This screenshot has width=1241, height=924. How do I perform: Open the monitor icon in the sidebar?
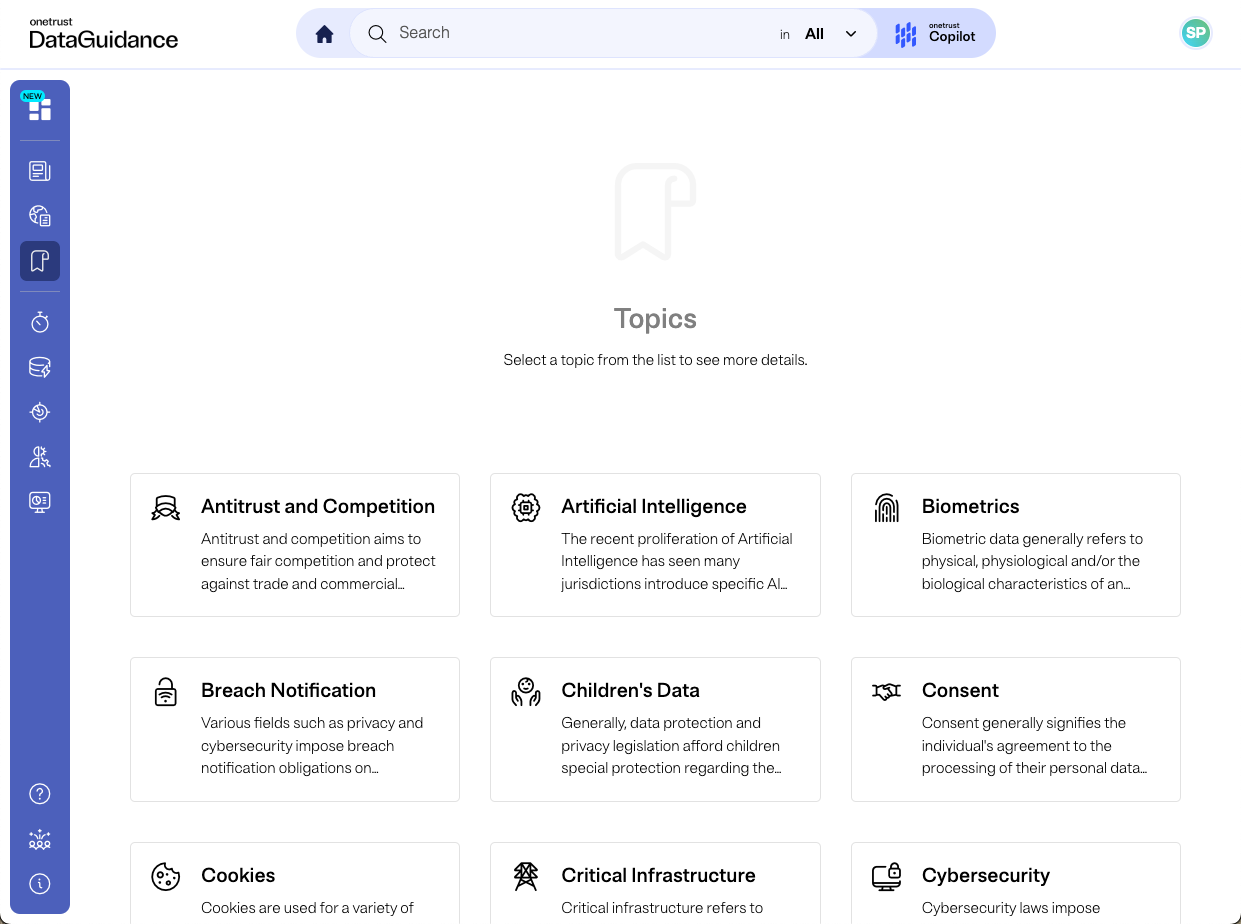point(40,501)
